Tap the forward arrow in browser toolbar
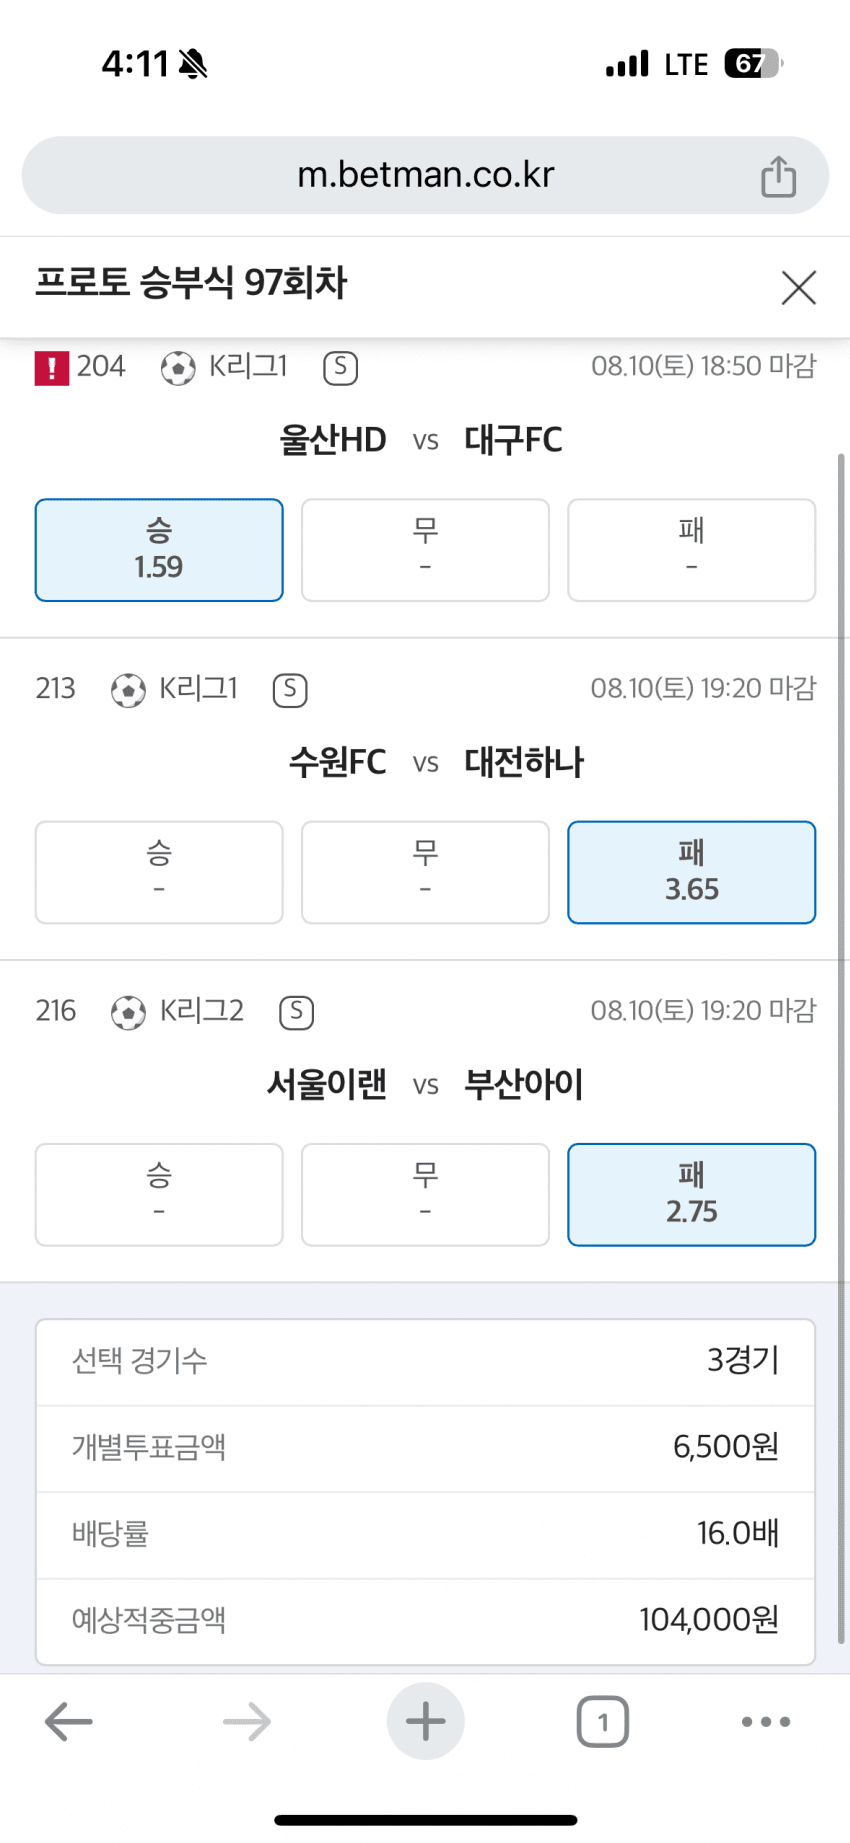 247,1721
